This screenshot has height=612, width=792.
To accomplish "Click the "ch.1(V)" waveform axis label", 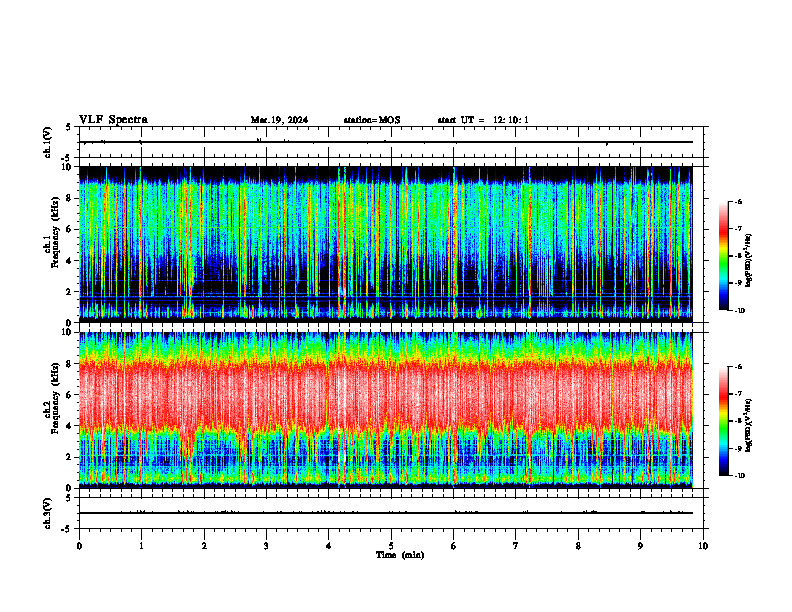I will pos(48,142).
